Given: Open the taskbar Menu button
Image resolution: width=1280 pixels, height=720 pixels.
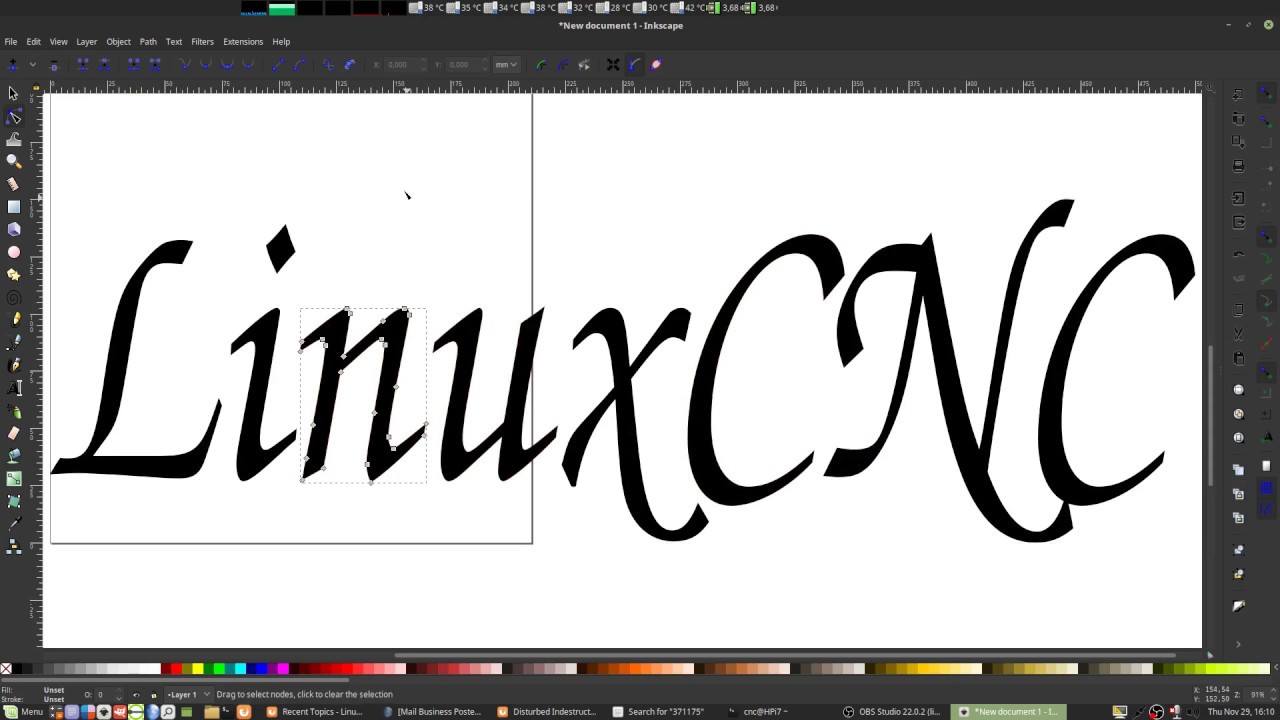Looking at the screenshot, I should 22,712.
